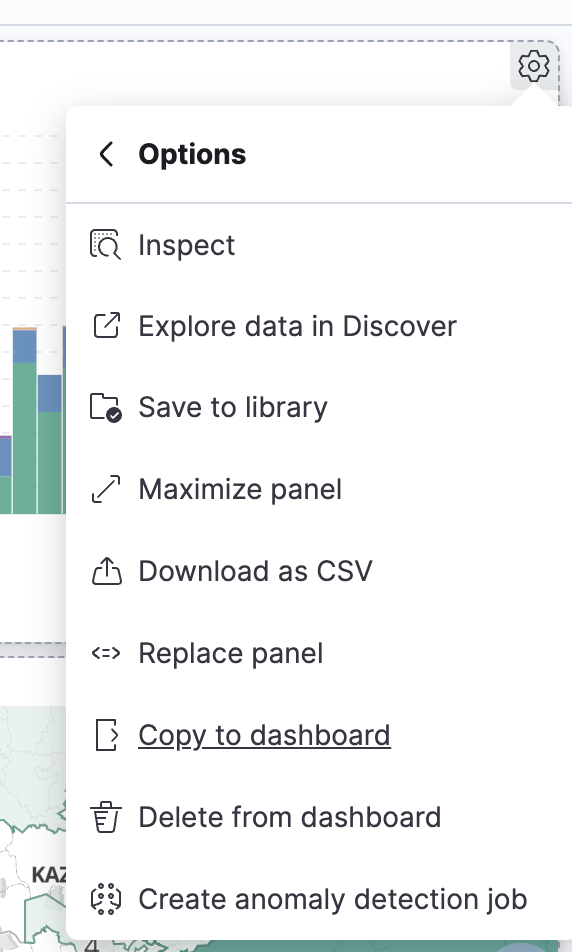Go back using the Options chevron

click(106, 154)
